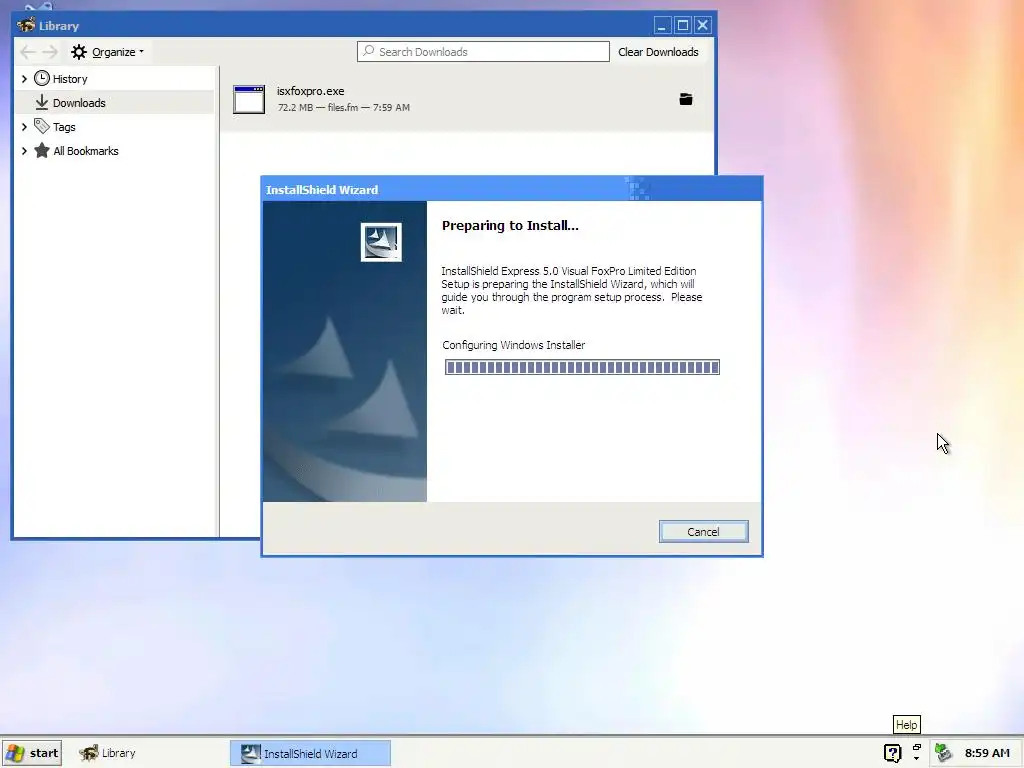
Task: Go forward with the Library forward arrow
Action: 50,52
